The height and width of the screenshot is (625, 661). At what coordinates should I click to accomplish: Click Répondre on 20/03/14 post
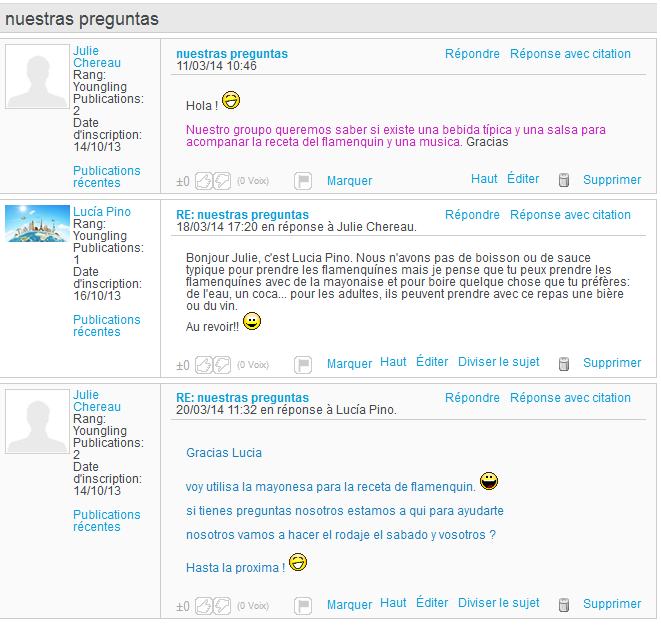pyautogui.click(x=472, y=398)
